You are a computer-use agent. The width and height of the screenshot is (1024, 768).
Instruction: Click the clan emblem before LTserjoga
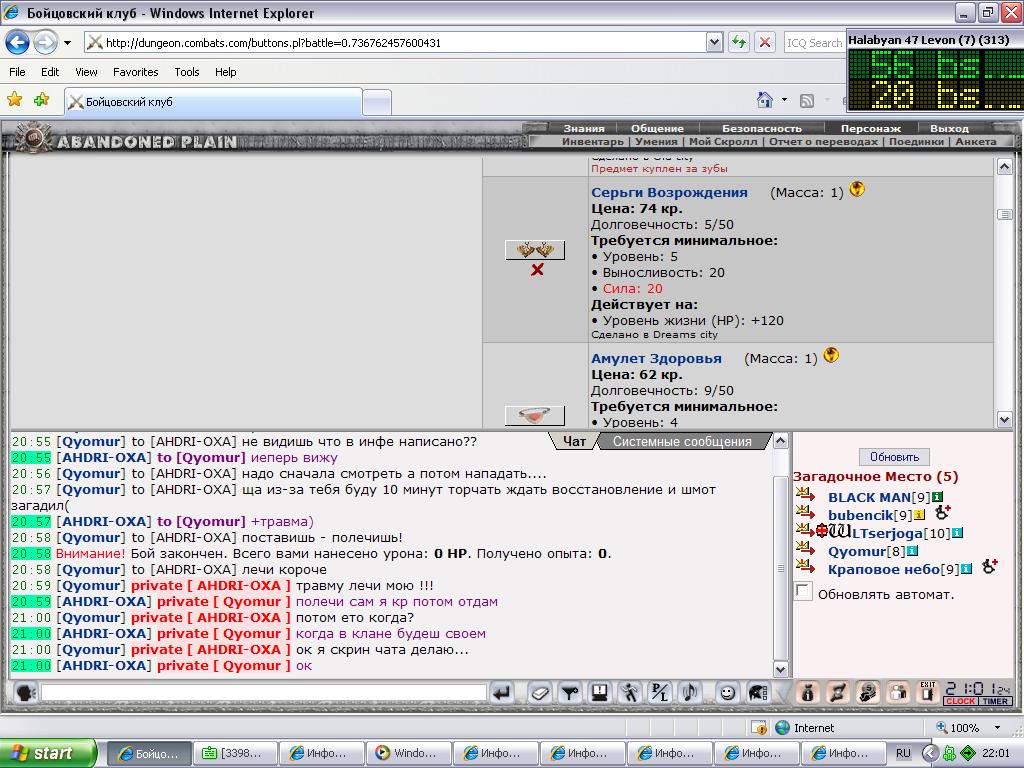840,531
